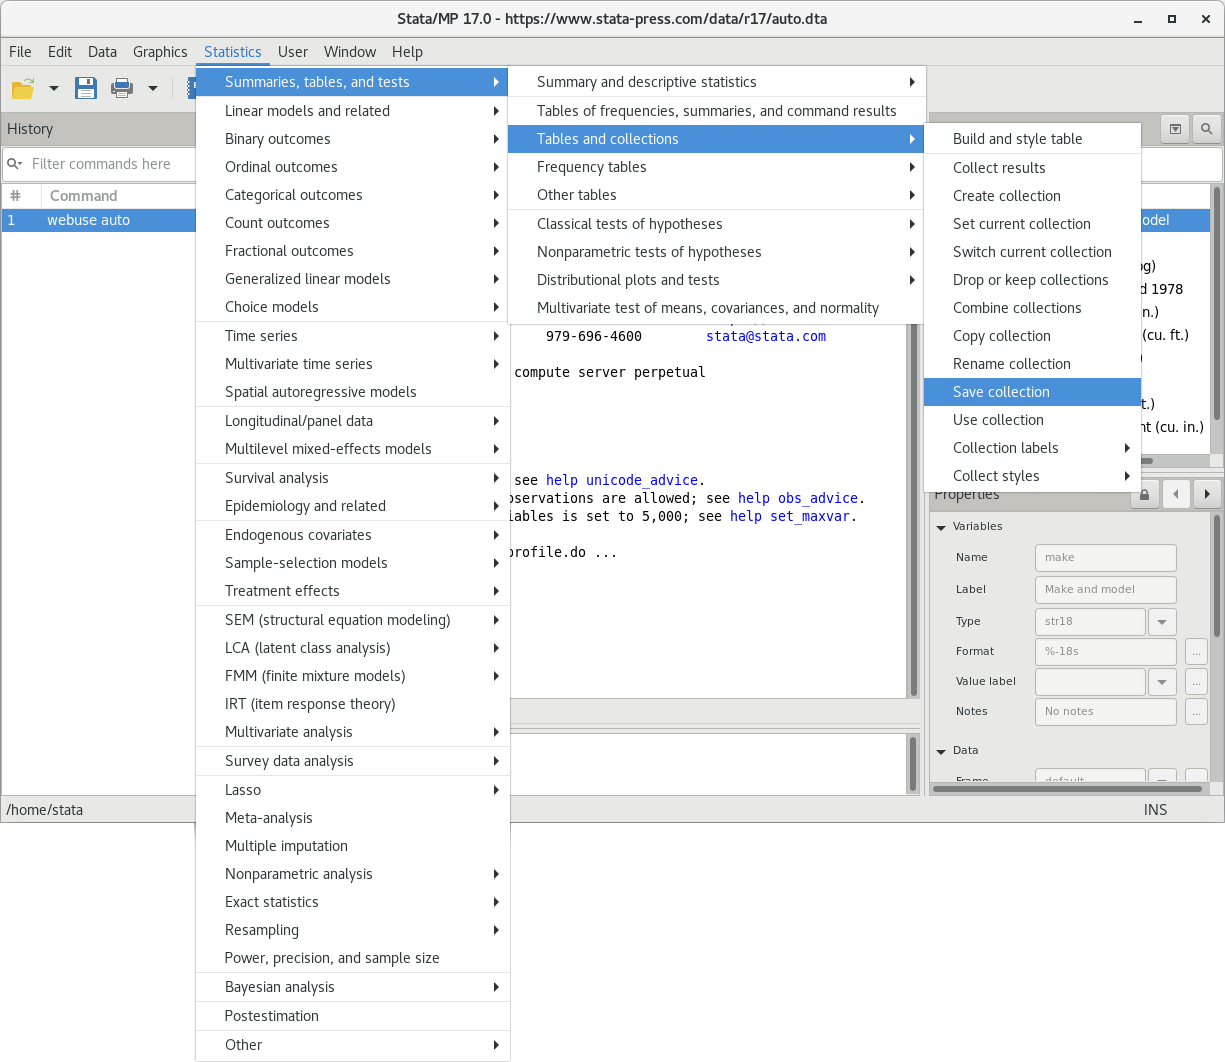
Task: Open the File menu
Action: [20, 52]
